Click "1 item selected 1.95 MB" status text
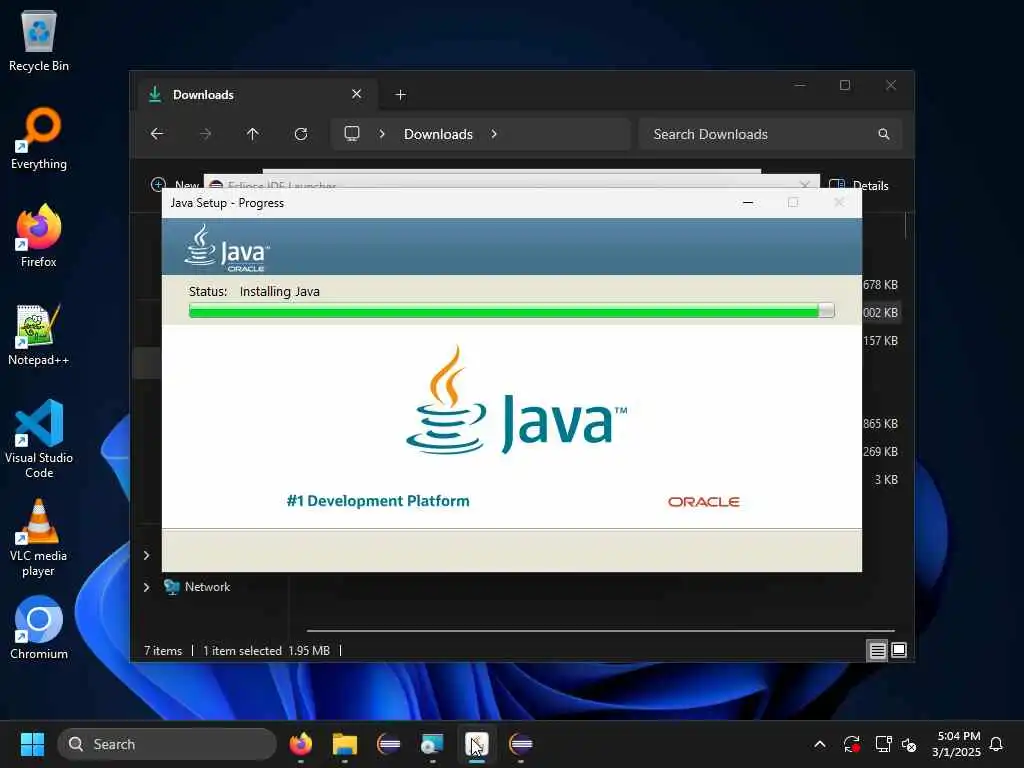The width and height of the screenshot is (1024, 768). click(x=266, y=651)
